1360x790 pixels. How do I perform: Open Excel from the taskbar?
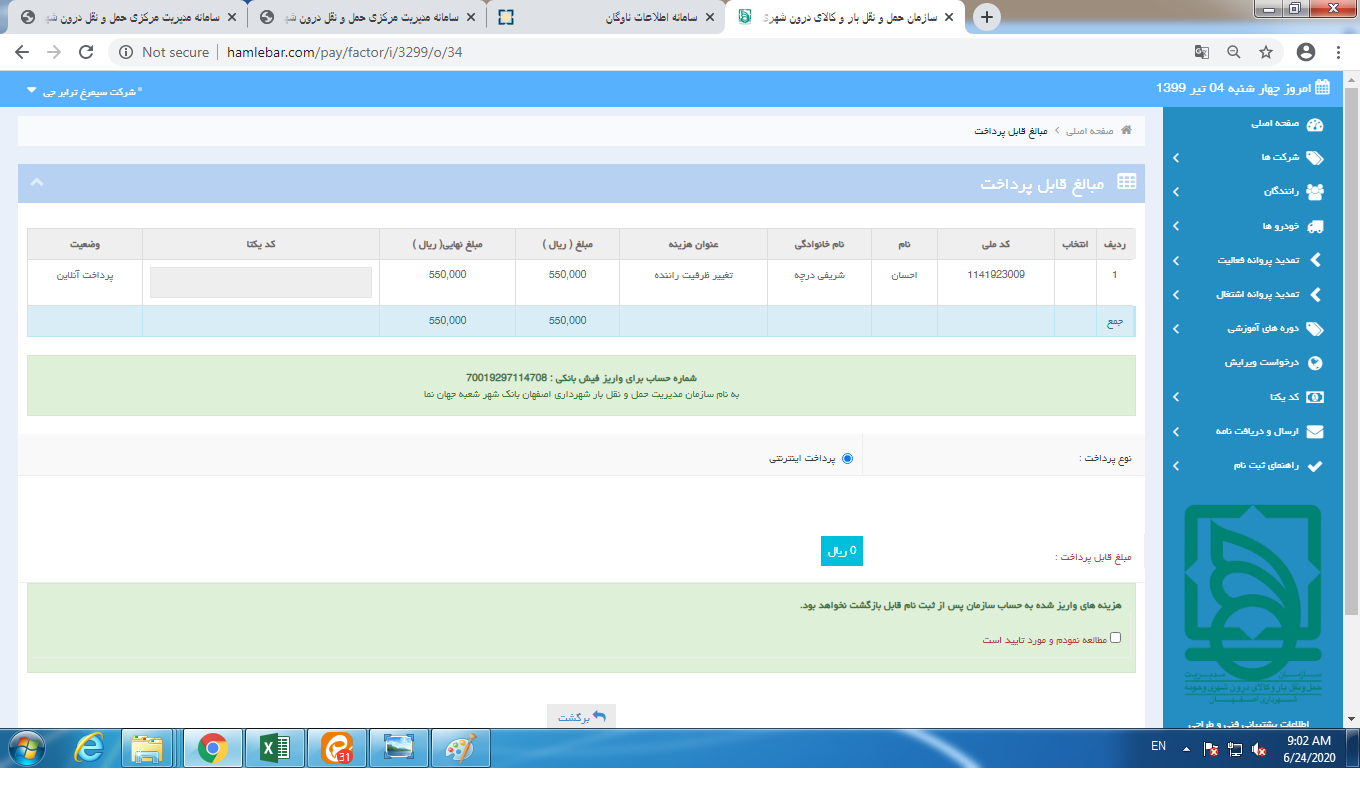pyautogui.click(x=276, y=748)
